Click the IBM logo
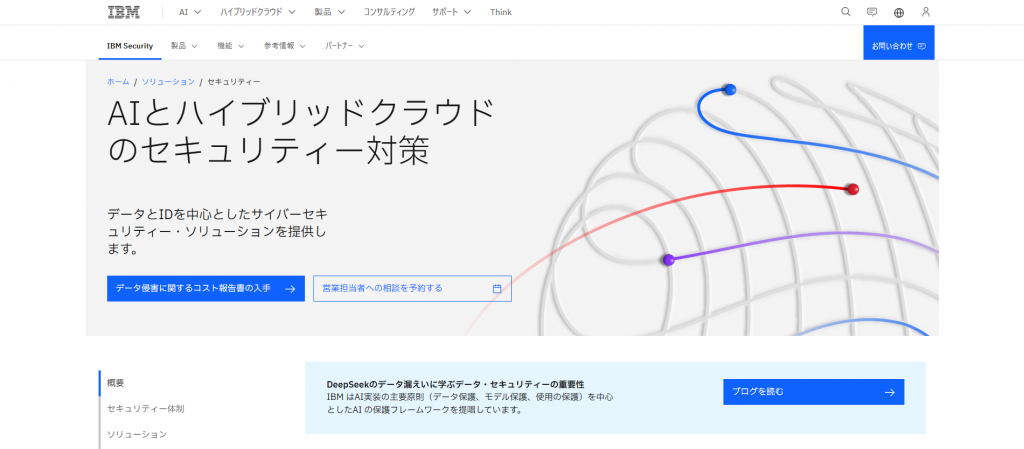 click(x=123, y=12)
